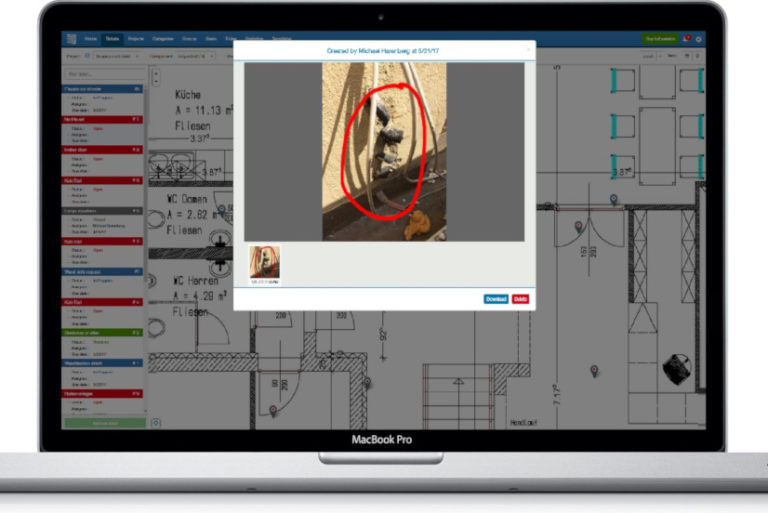Click the blue Download button
The image size is (768, 513).
[496, 299]
